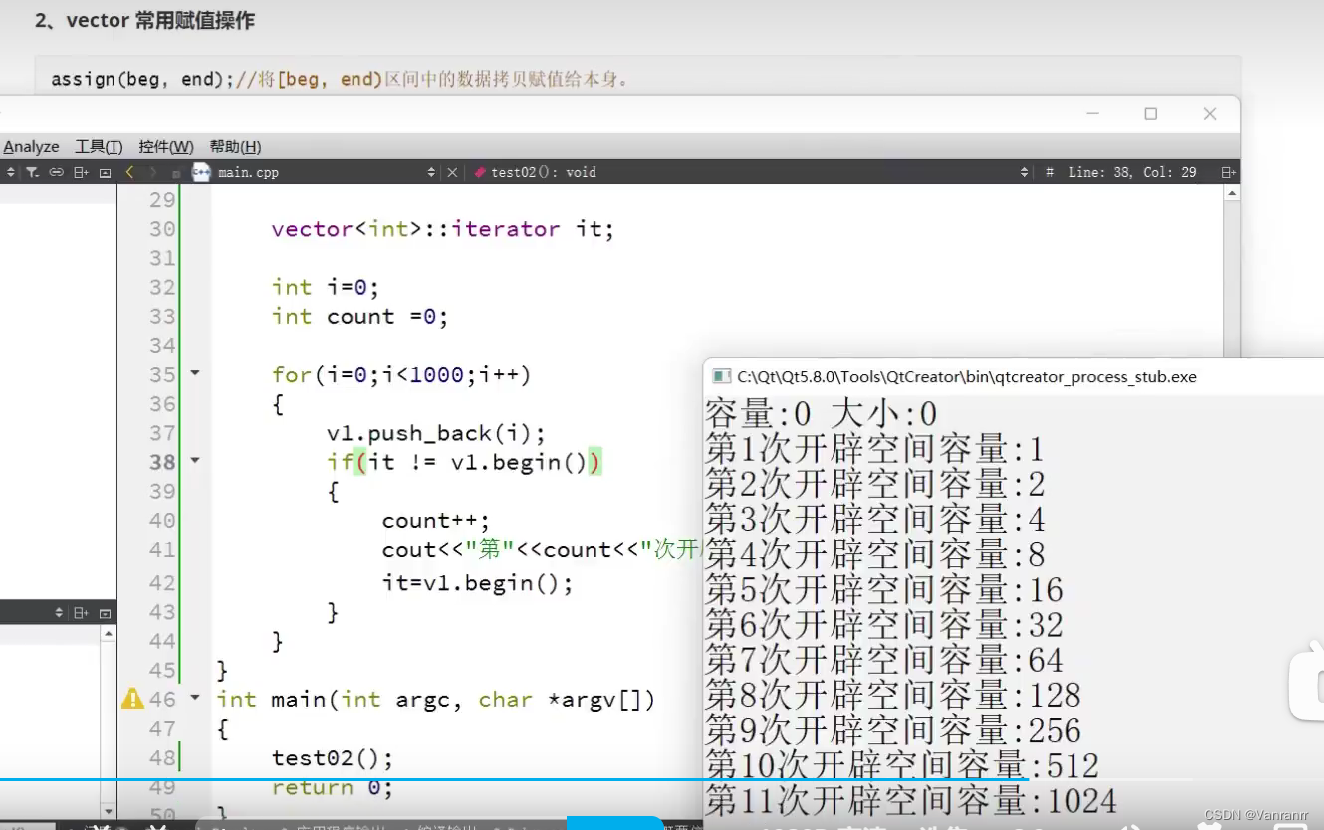This screenshot has height=830, width=1324.
Task: Click the v1.push_back(i); statement
Action: pos(436,433)
